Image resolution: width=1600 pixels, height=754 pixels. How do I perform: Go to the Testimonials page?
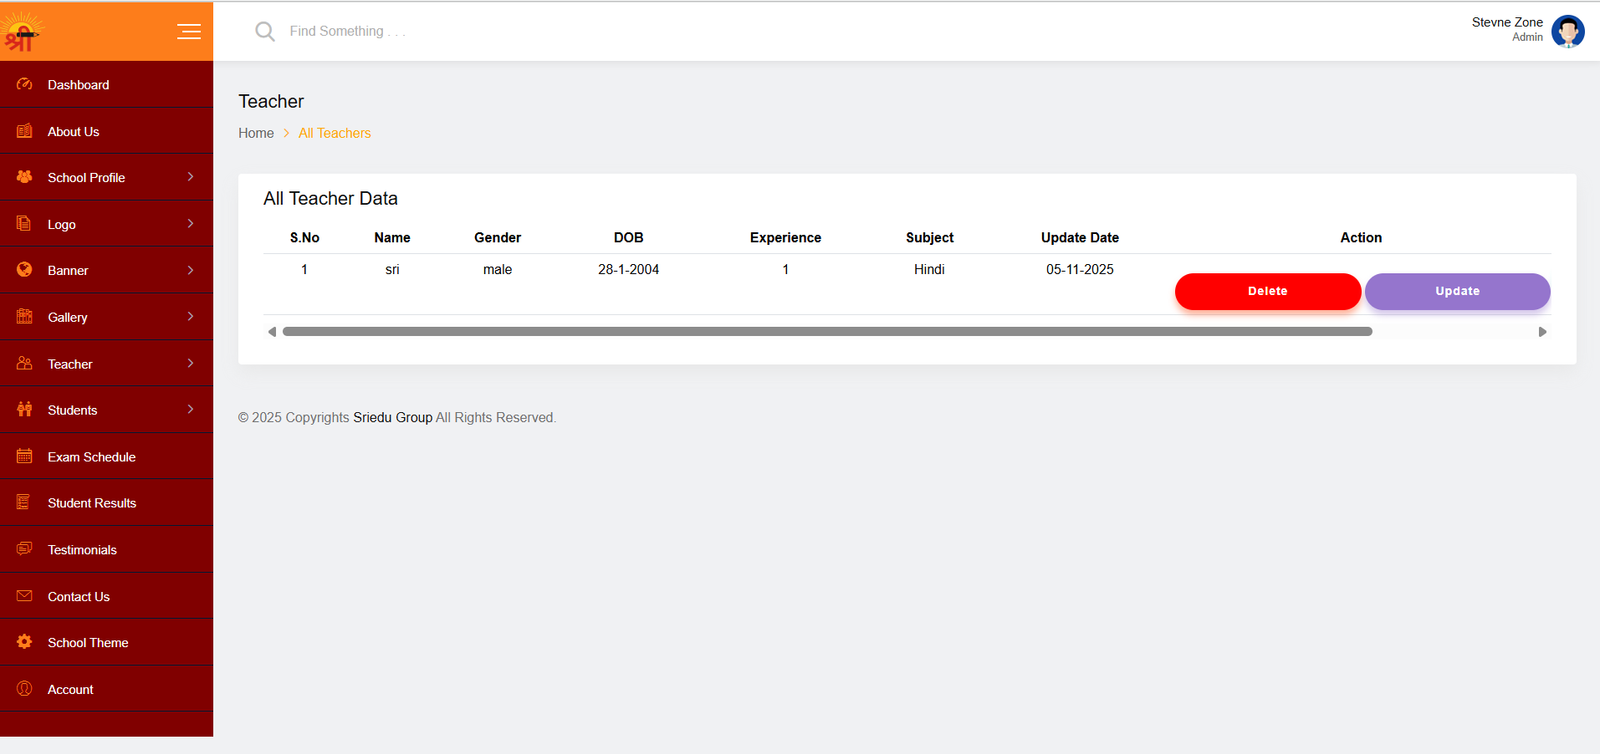pos(106,550)
